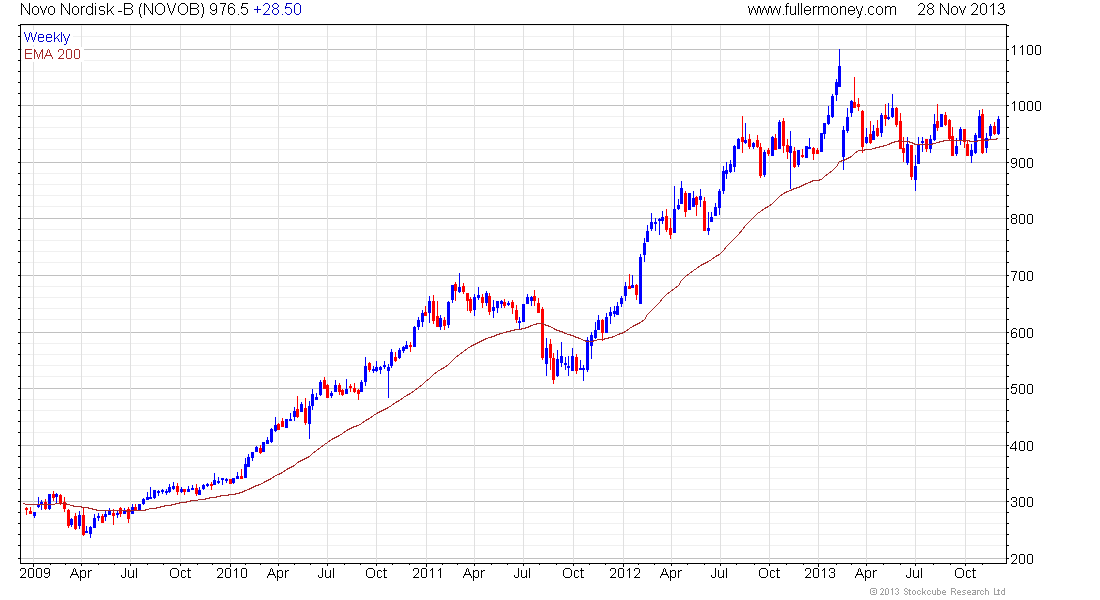Click the 'Oct' label just before 2013

click(769, 573)
